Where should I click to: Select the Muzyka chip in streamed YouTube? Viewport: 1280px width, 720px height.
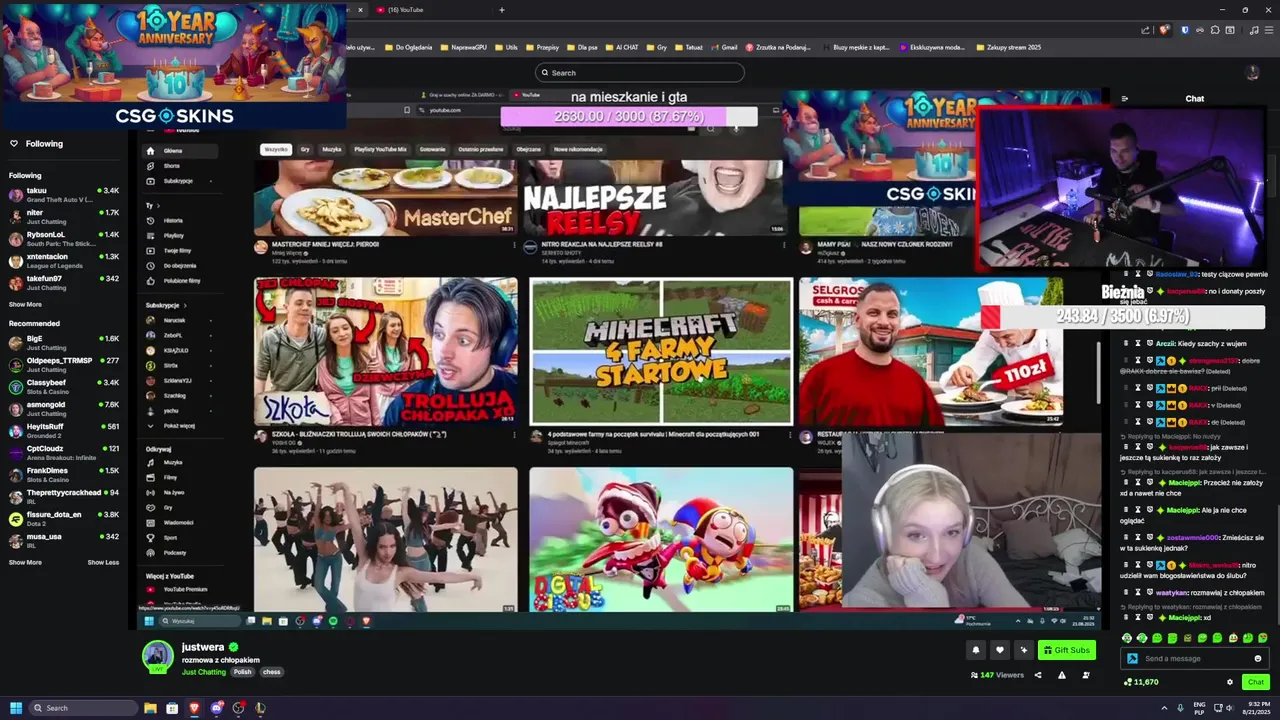(x=332, y=149)
